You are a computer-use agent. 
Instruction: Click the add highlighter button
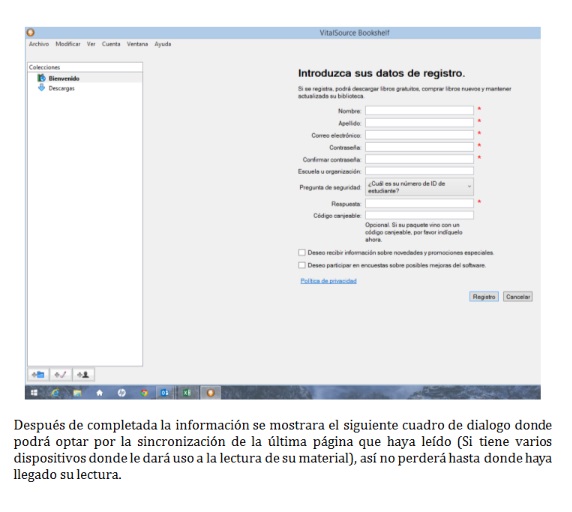pyautogui.click(x=61, y=375)
